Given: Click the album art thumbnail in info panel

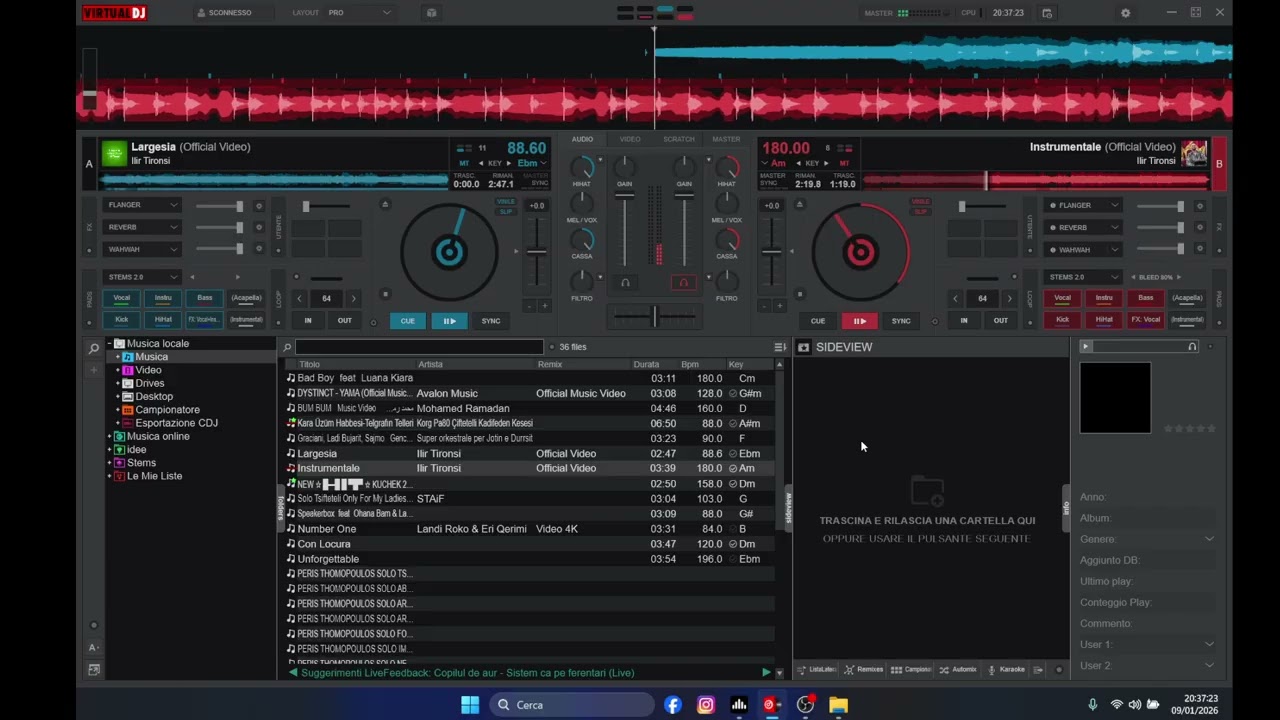Looking at the screenshot, I should click(x=1115, y=398).
